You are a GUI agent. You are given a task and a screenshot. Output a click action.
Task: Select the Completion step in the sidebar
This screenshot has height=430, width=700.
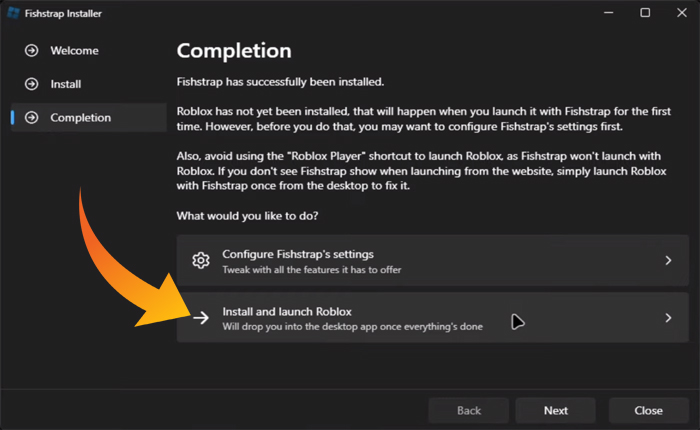[81, 118]
